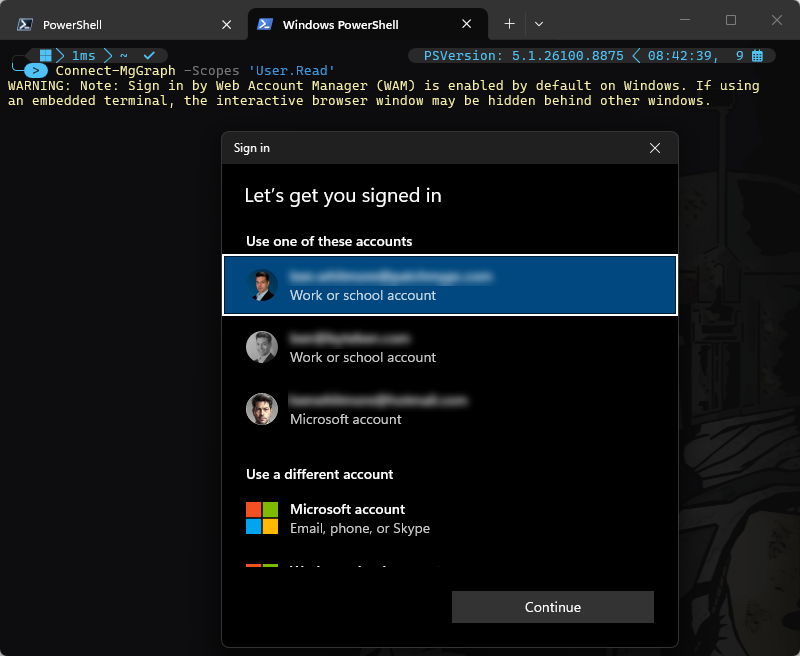Switch to the Windows PowerShell tab
This screenshot has height=656, width=800.
pyautogui.click(x=367, y=24)
